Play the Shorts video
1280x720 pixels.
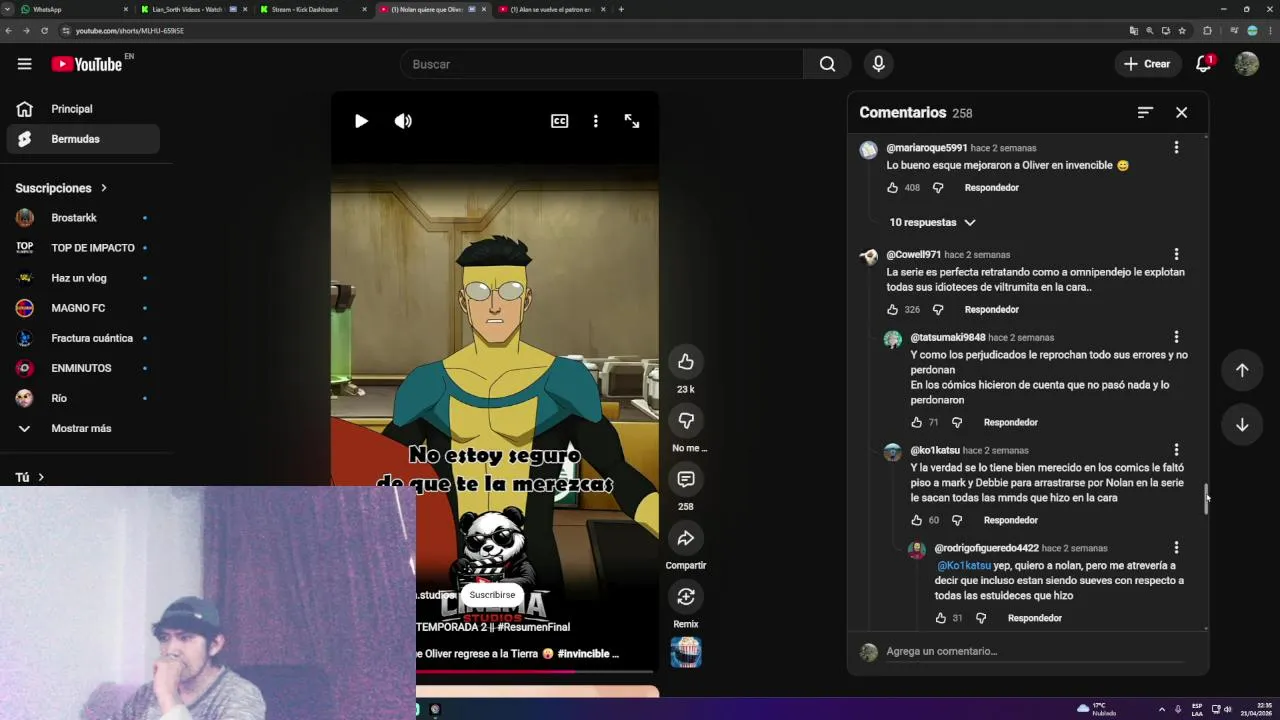361,121
